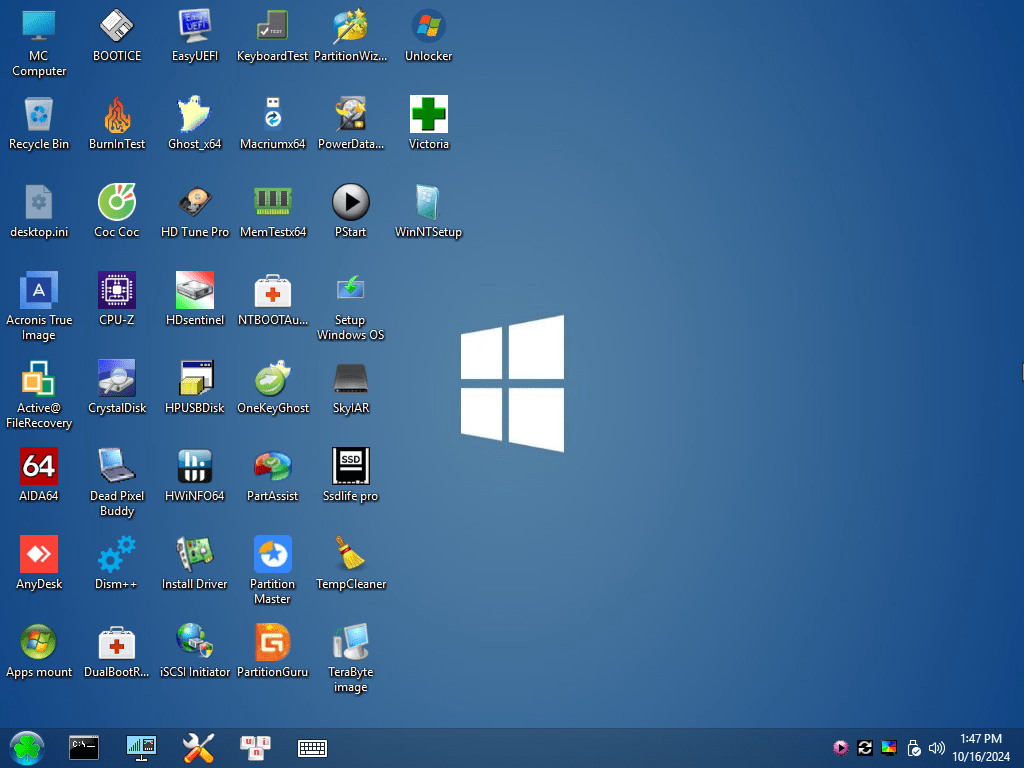The image size is (1024, 768).
Task: Open AnyDesk remote desktop
Action: [x=39, y=563]
